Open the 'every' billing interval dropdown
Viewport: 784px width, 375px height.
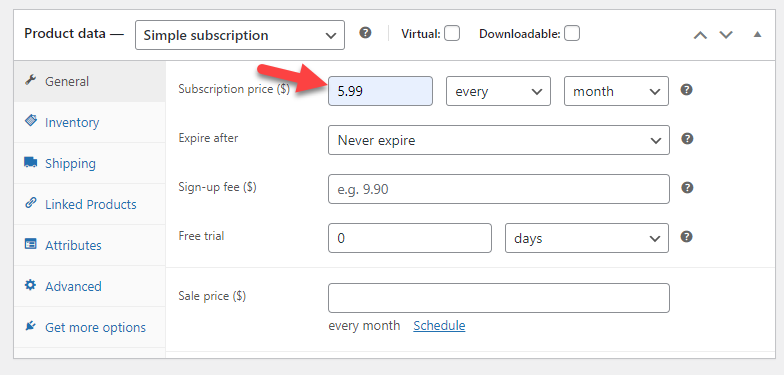click(x=498, y=91)
